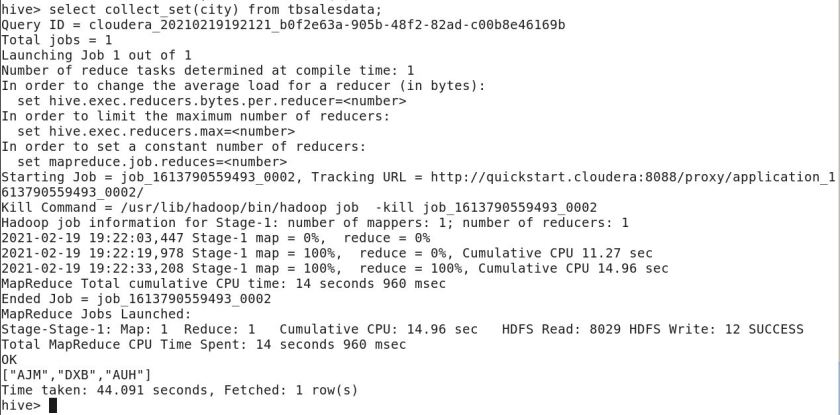Image resolution: width=840 pixels, height=415 pixels.
Task: Click the 'Ended Job' line
Action: (x=136, y=298)
